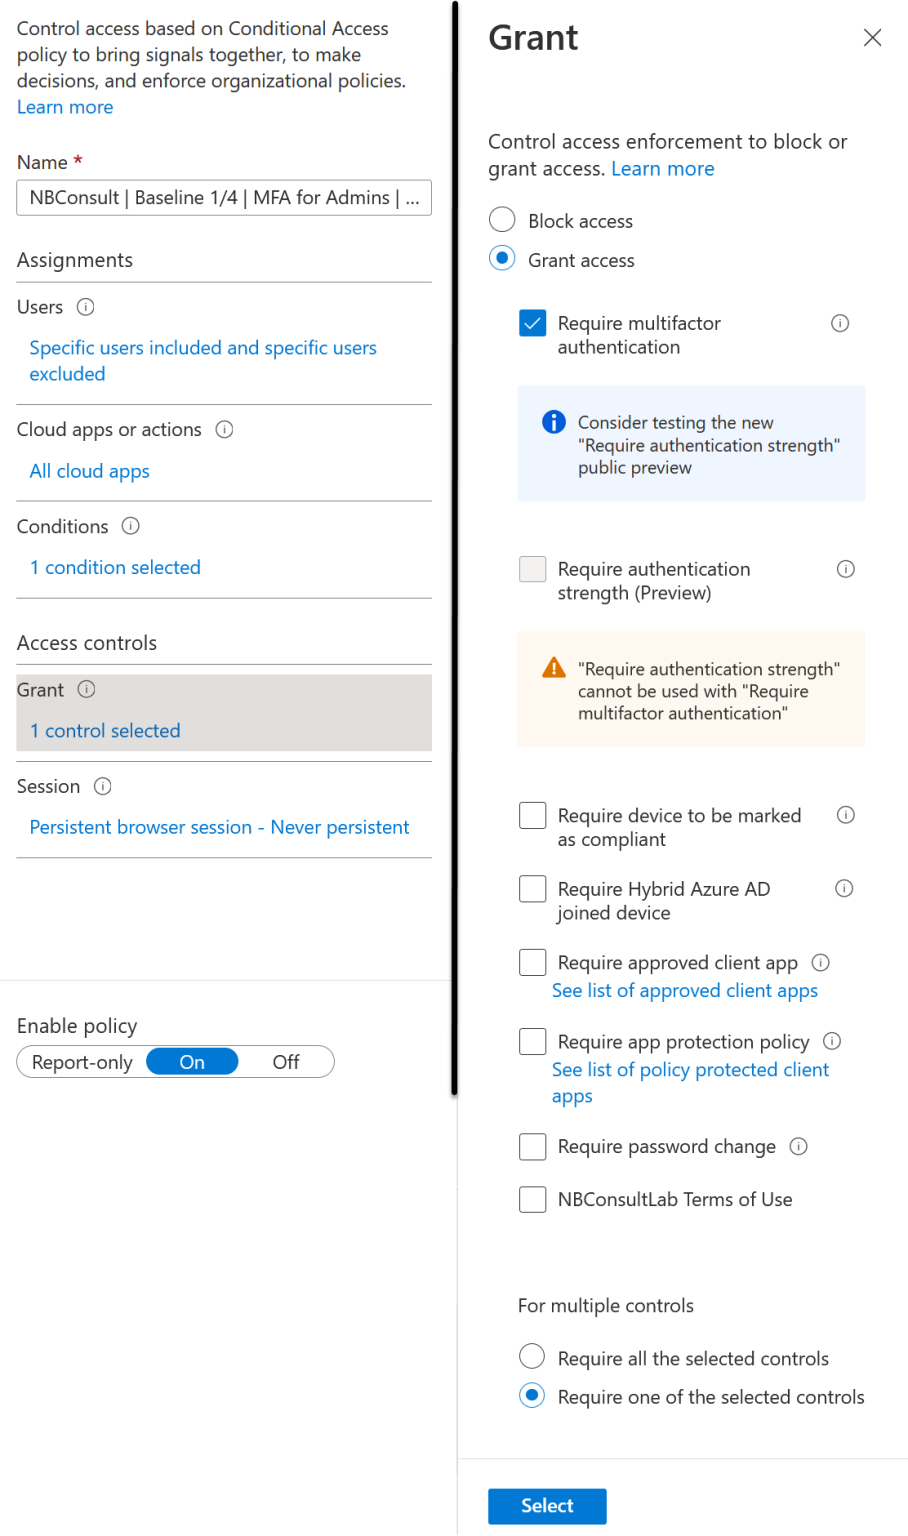Check Require device to be marked as compliant
Image resolution: width=908 pixels, height=1536 pixels.
pos(532,815)
